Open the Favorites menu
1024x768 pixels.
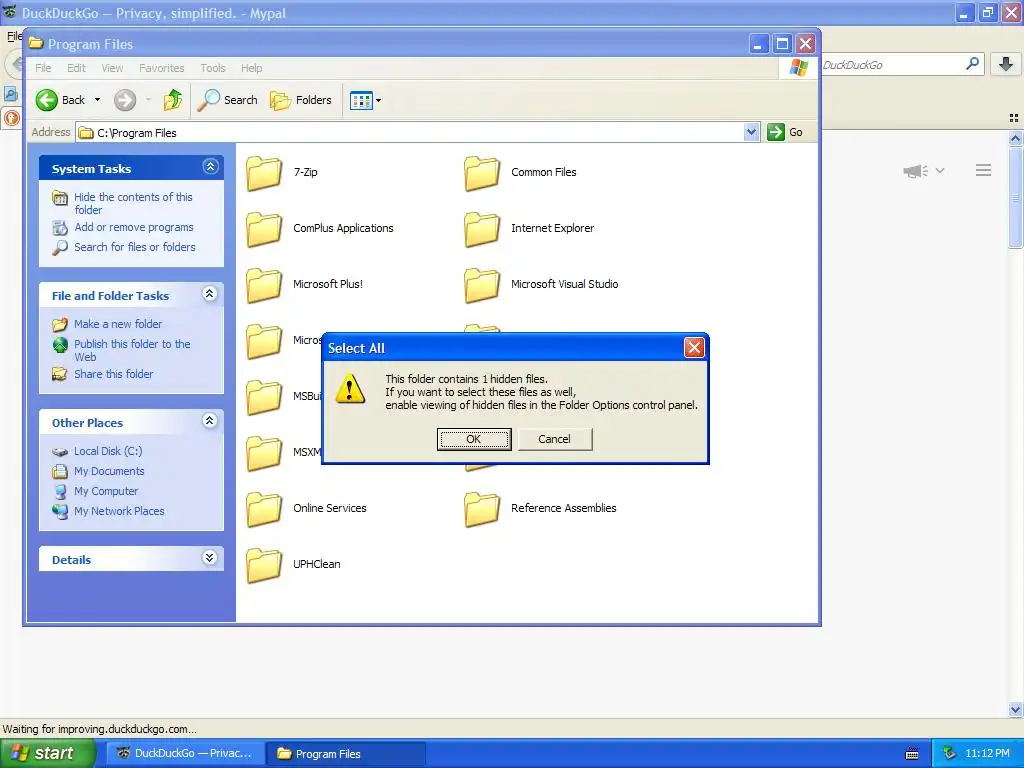coord(161,68)
